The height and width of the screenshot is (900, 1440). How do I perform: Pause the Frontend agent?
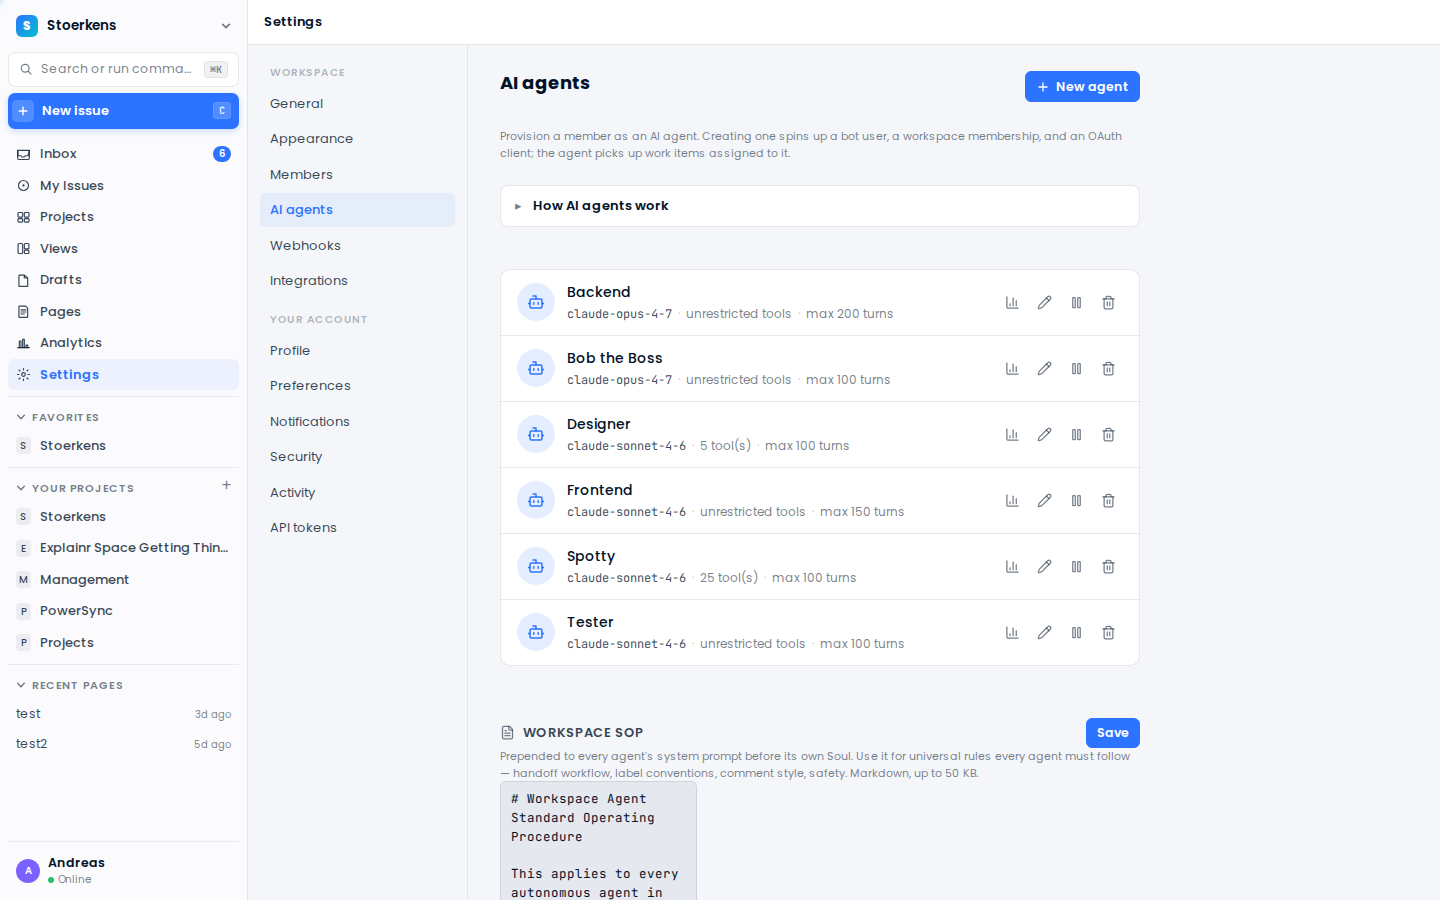(x=1076, y=501)
